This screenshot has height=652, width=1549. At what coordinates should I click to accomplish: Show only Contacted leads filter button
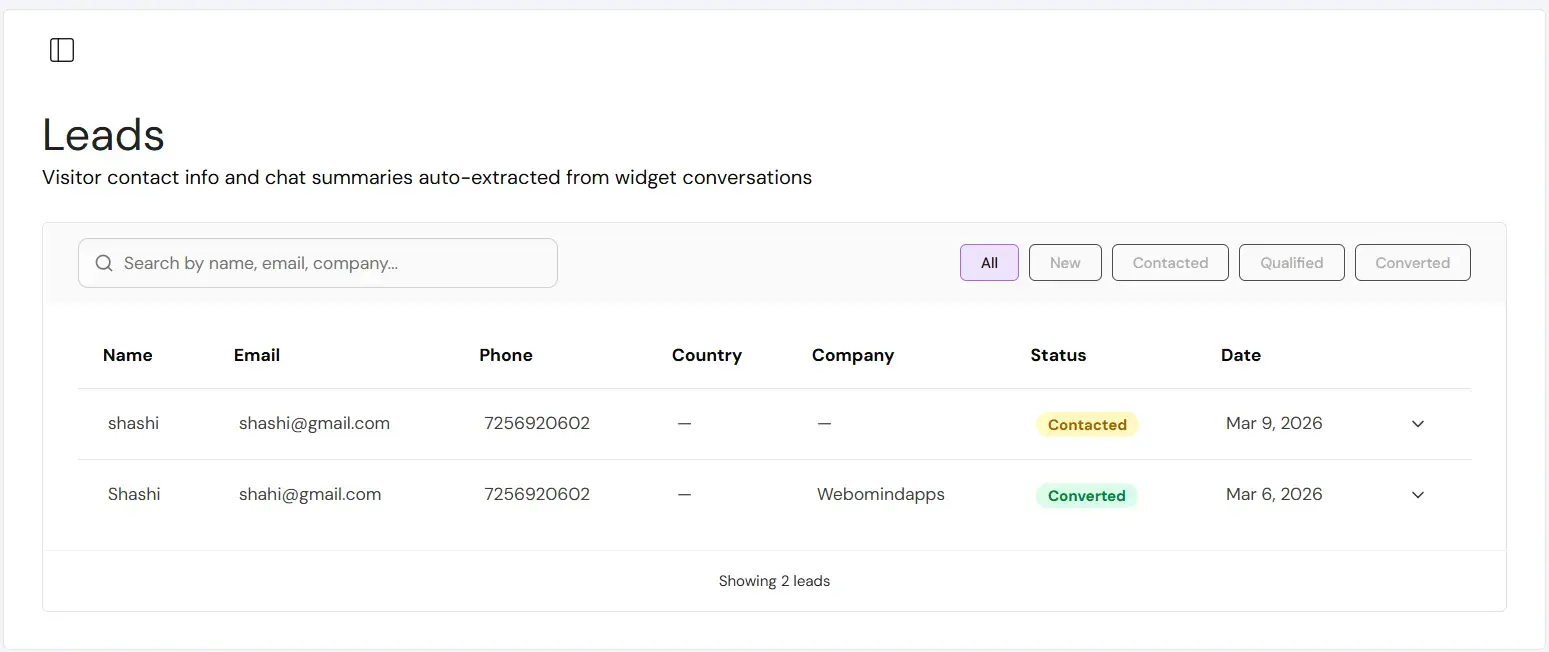click(x=1170, y=263)
